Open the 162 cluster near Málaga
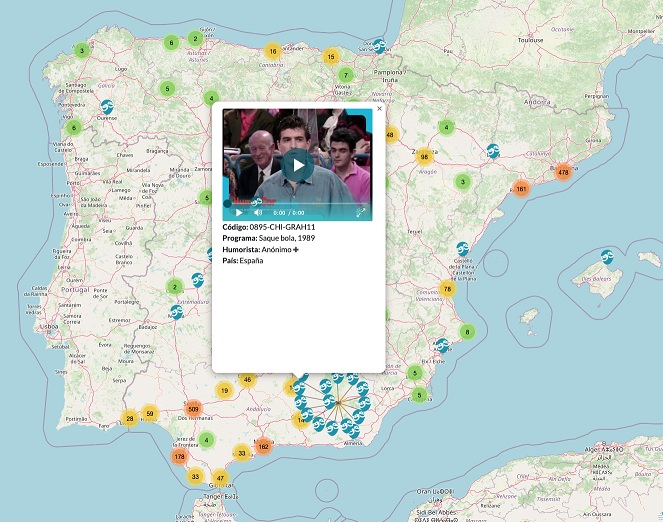The height and width of the screenshot is (522, 663). pyautogui.click(x=263, y=446)
